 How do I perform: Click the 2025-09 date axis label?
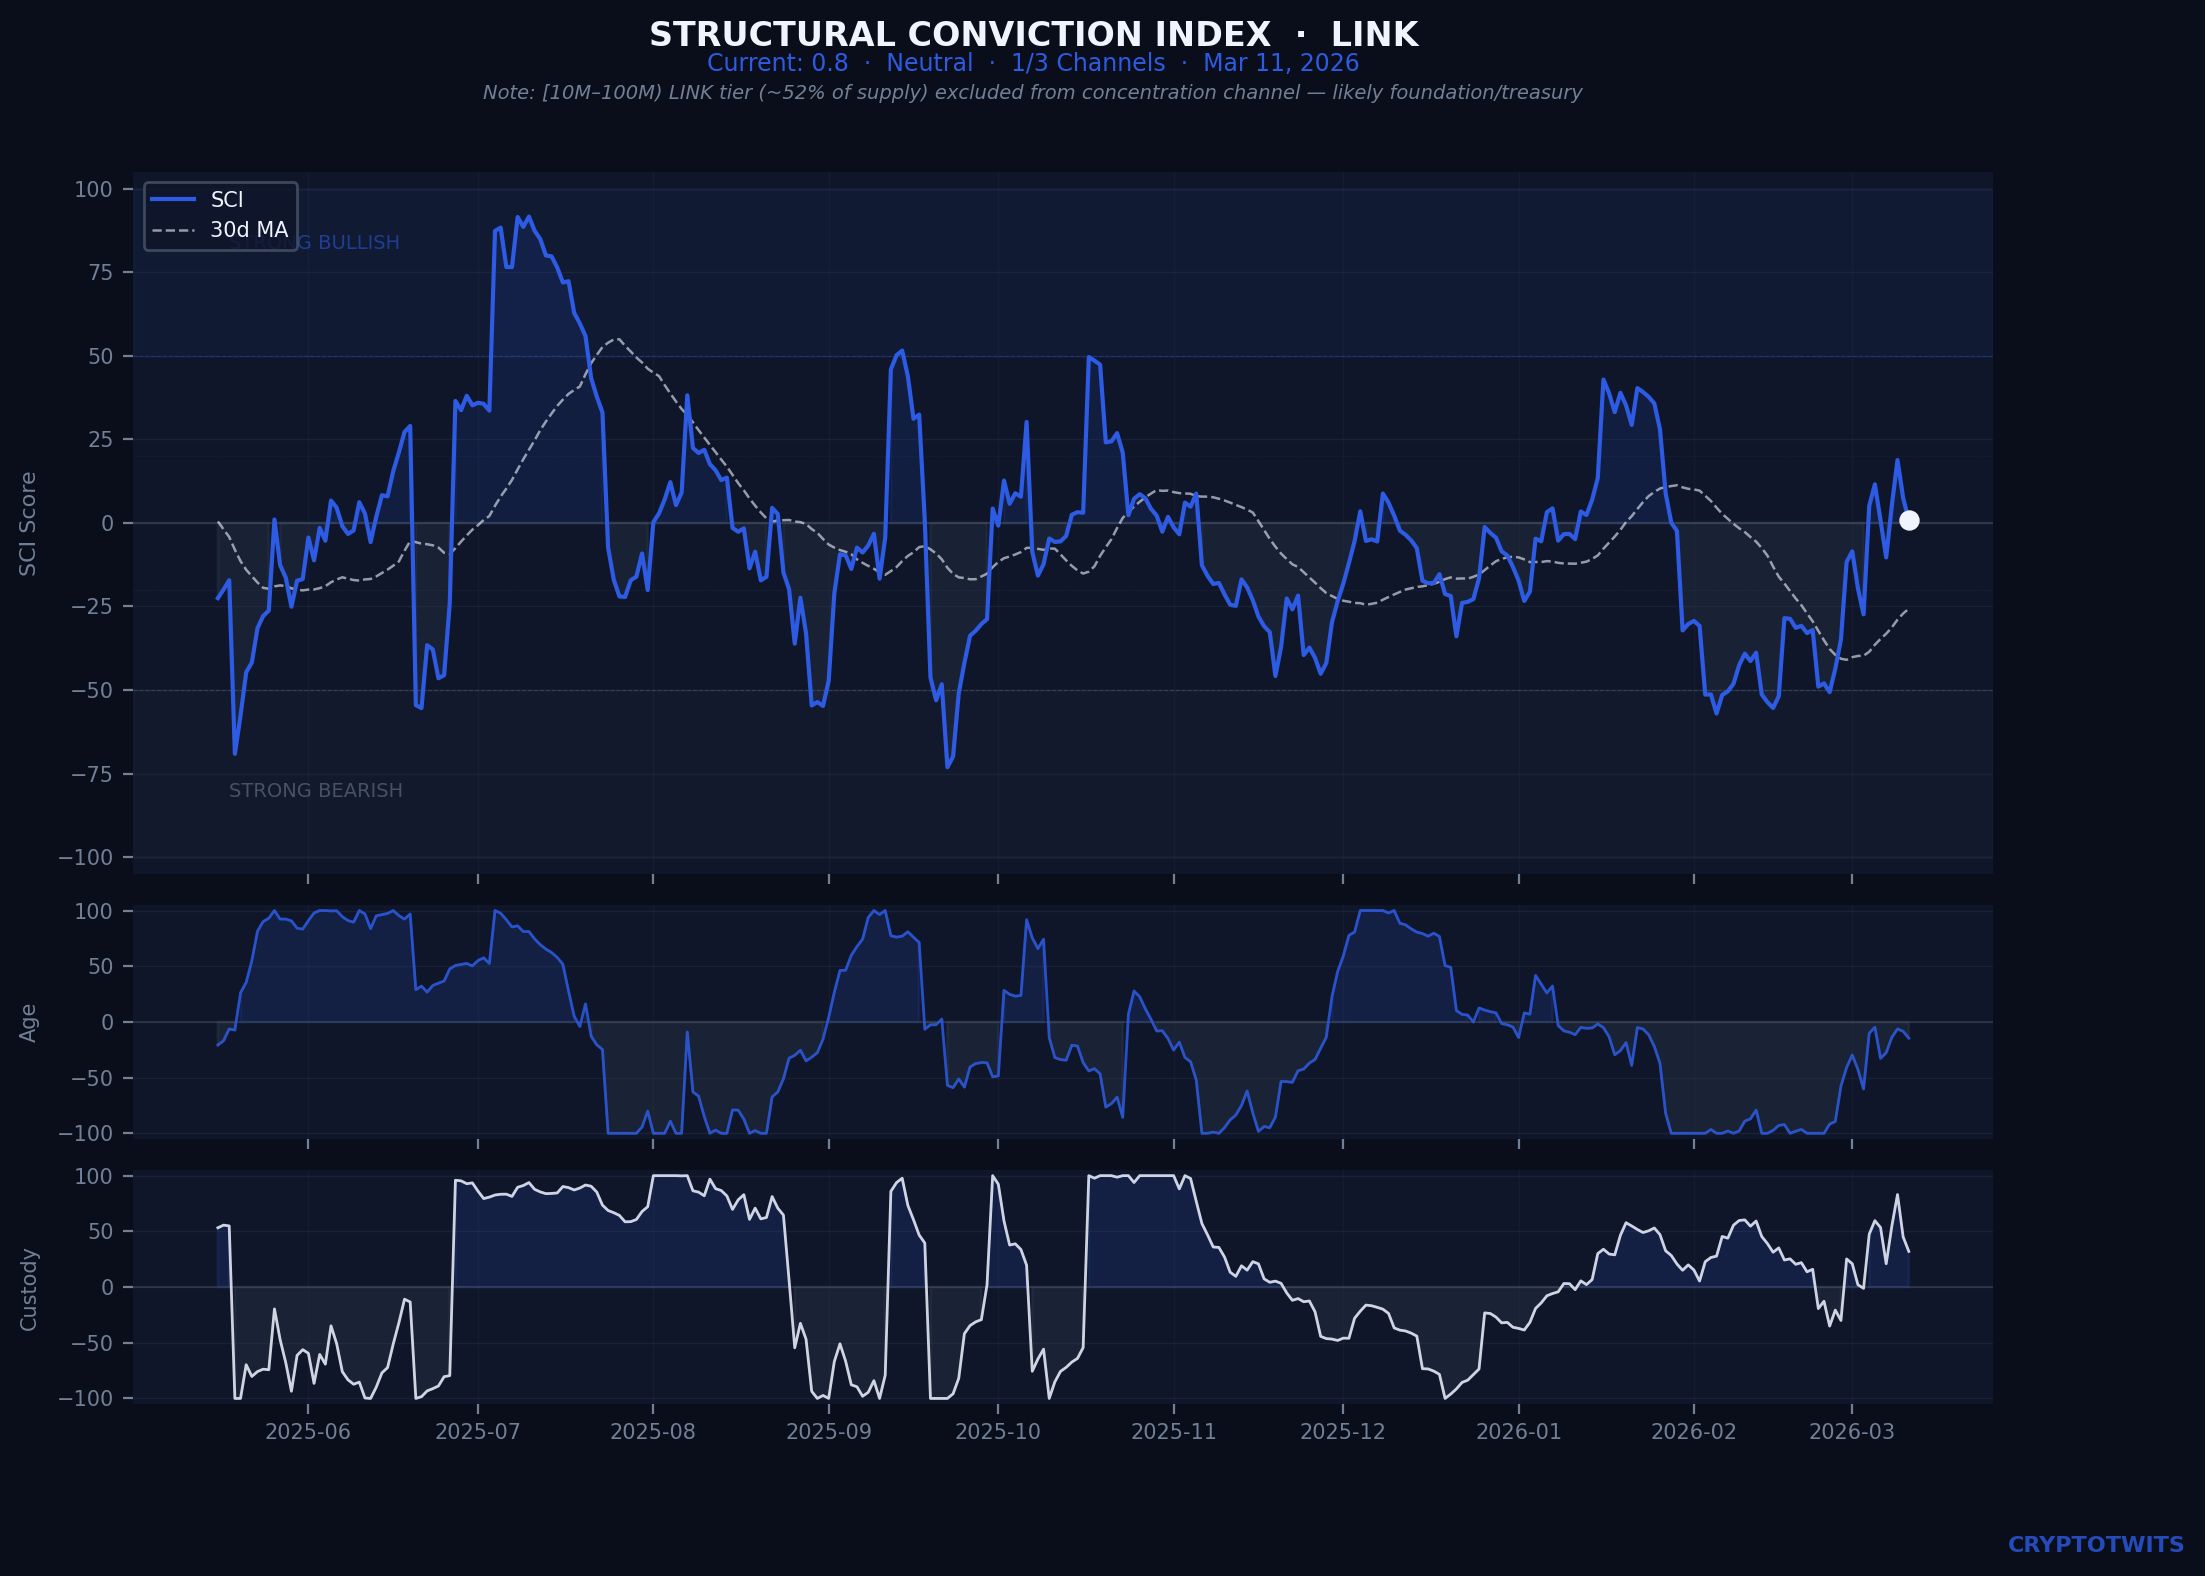pyautogui.click(x=828, y=1432)
